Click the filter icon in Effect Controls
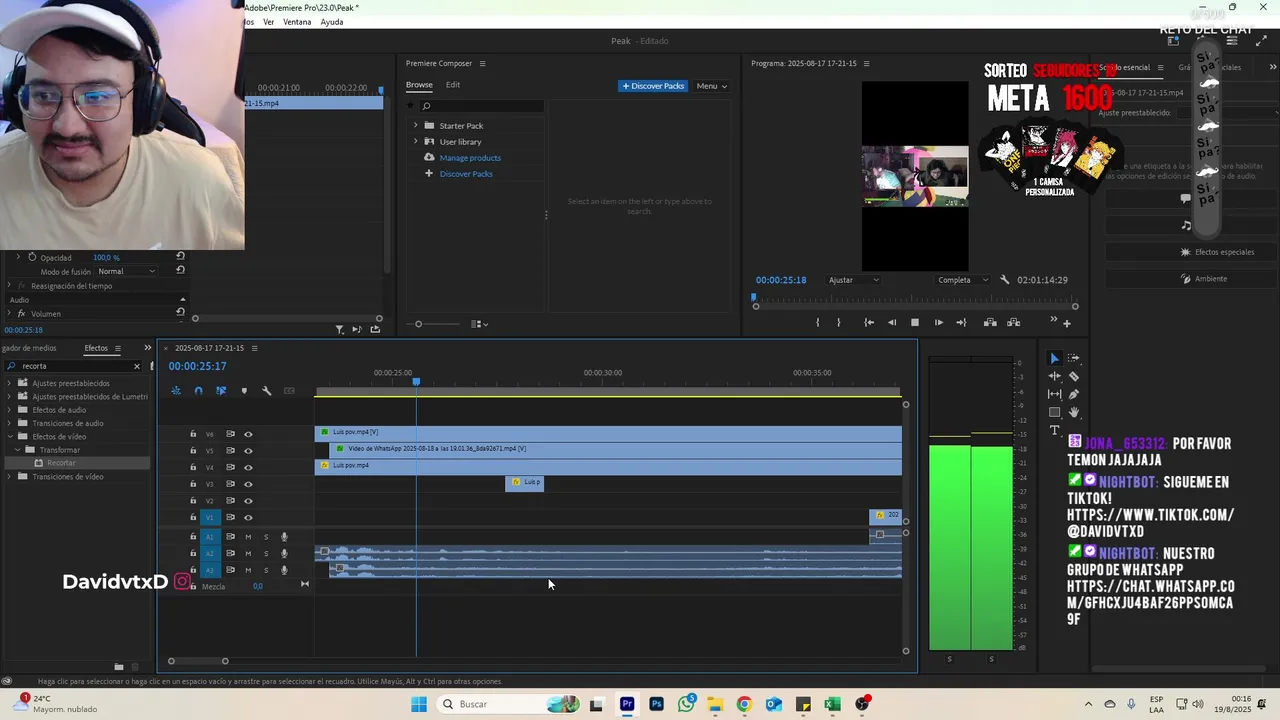The height and width of the screenshot is (720, 1280). coord(339,329)
